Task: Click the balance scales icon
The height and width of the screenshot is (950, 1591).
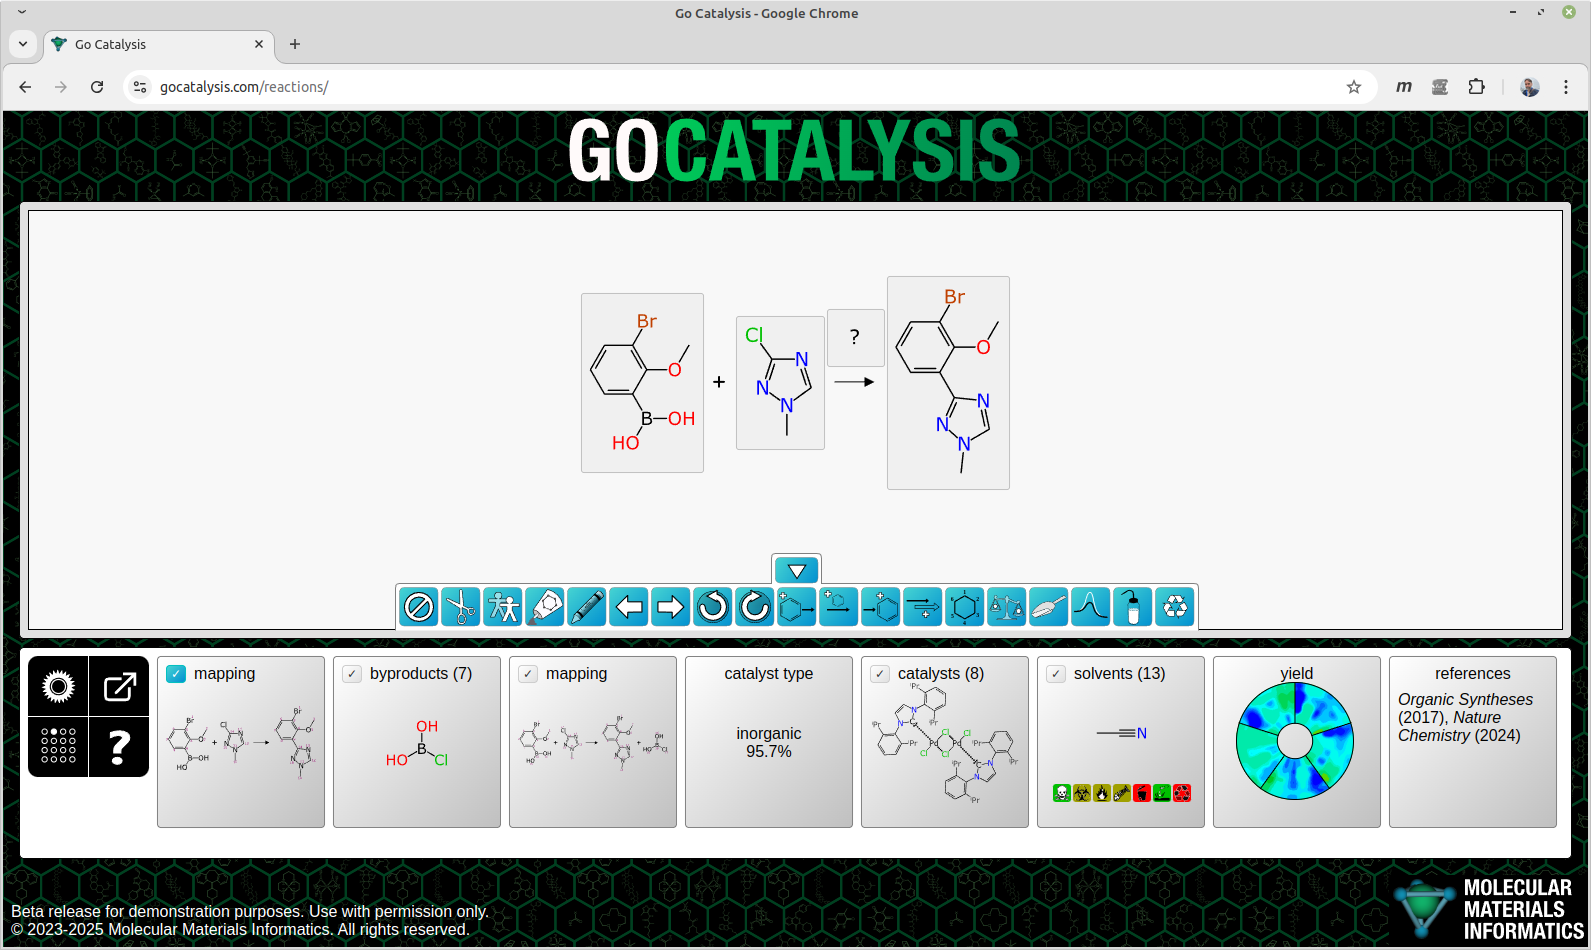Action: pos(1007,607)
